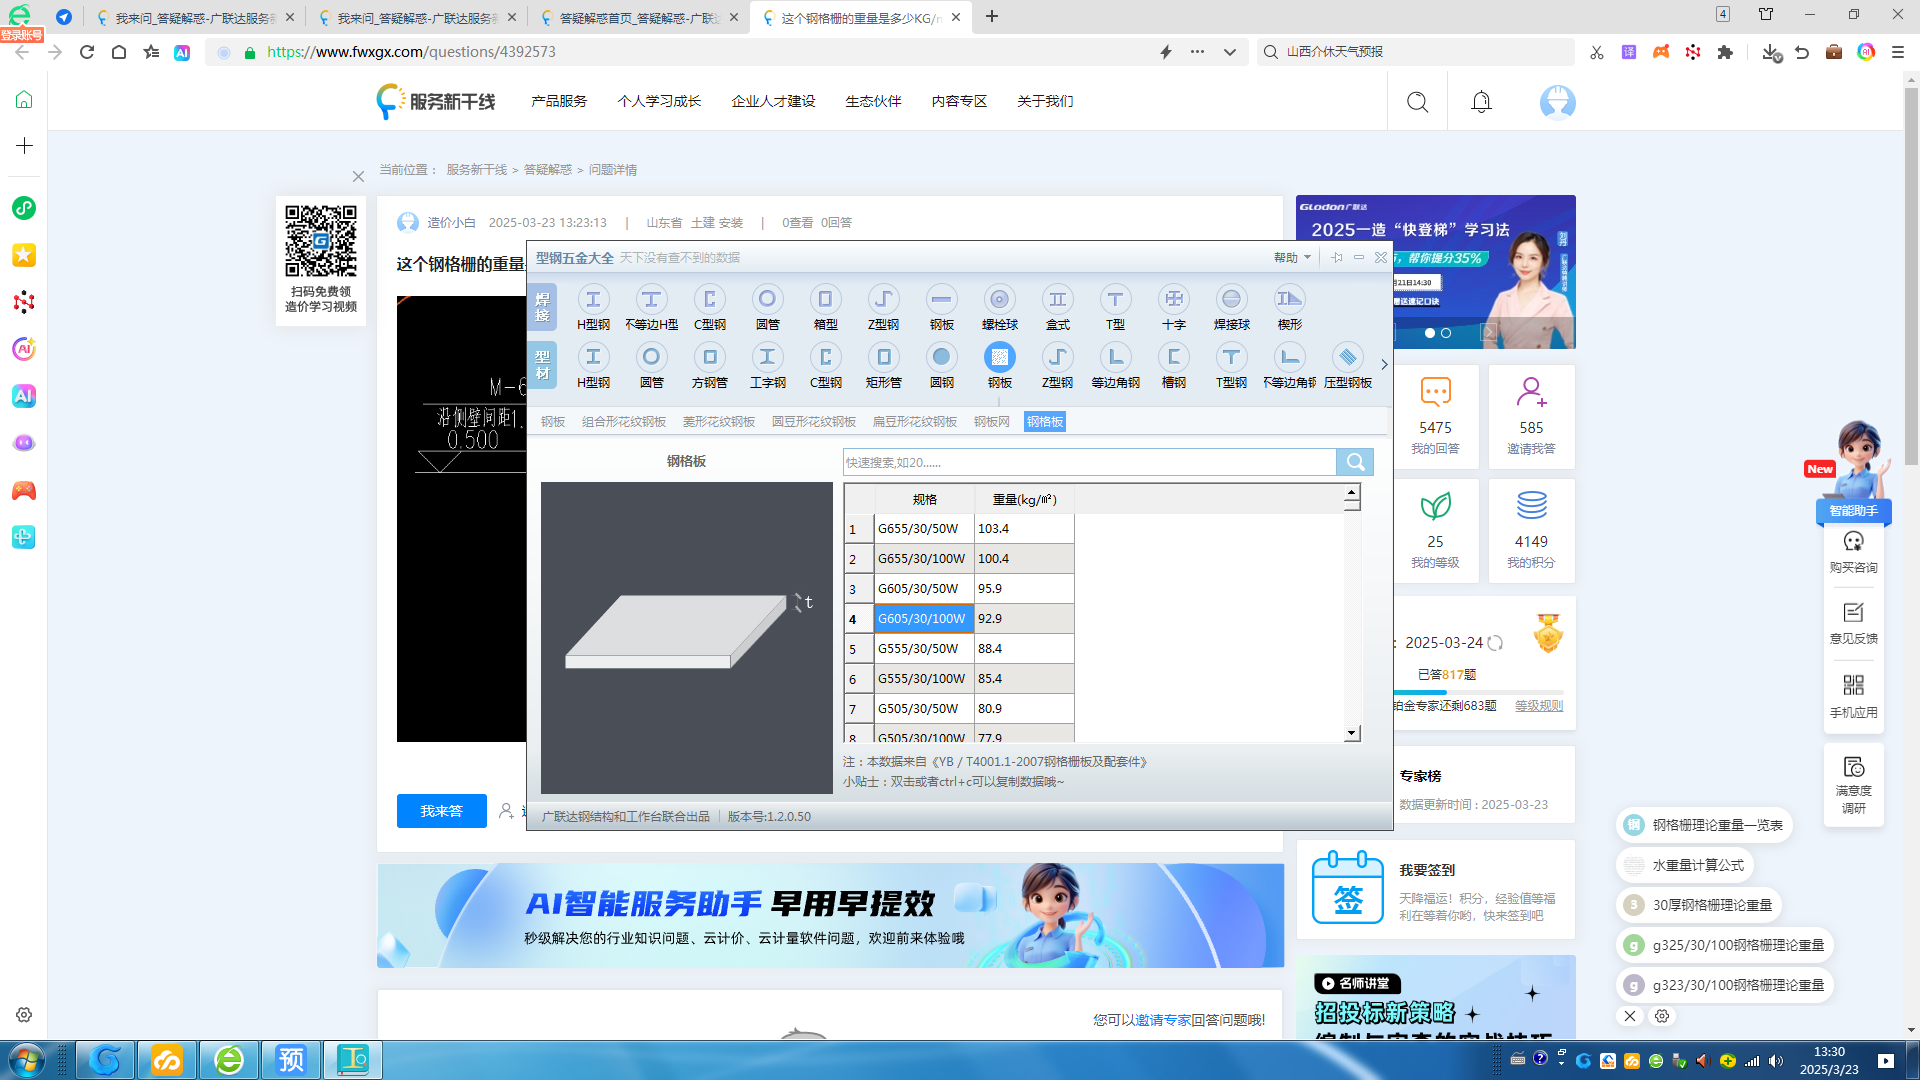Viewport: 1920px width, 1080px height.
Task: Switch to 圆豆形花纹钢板 sub-tab
Action: 814,422
